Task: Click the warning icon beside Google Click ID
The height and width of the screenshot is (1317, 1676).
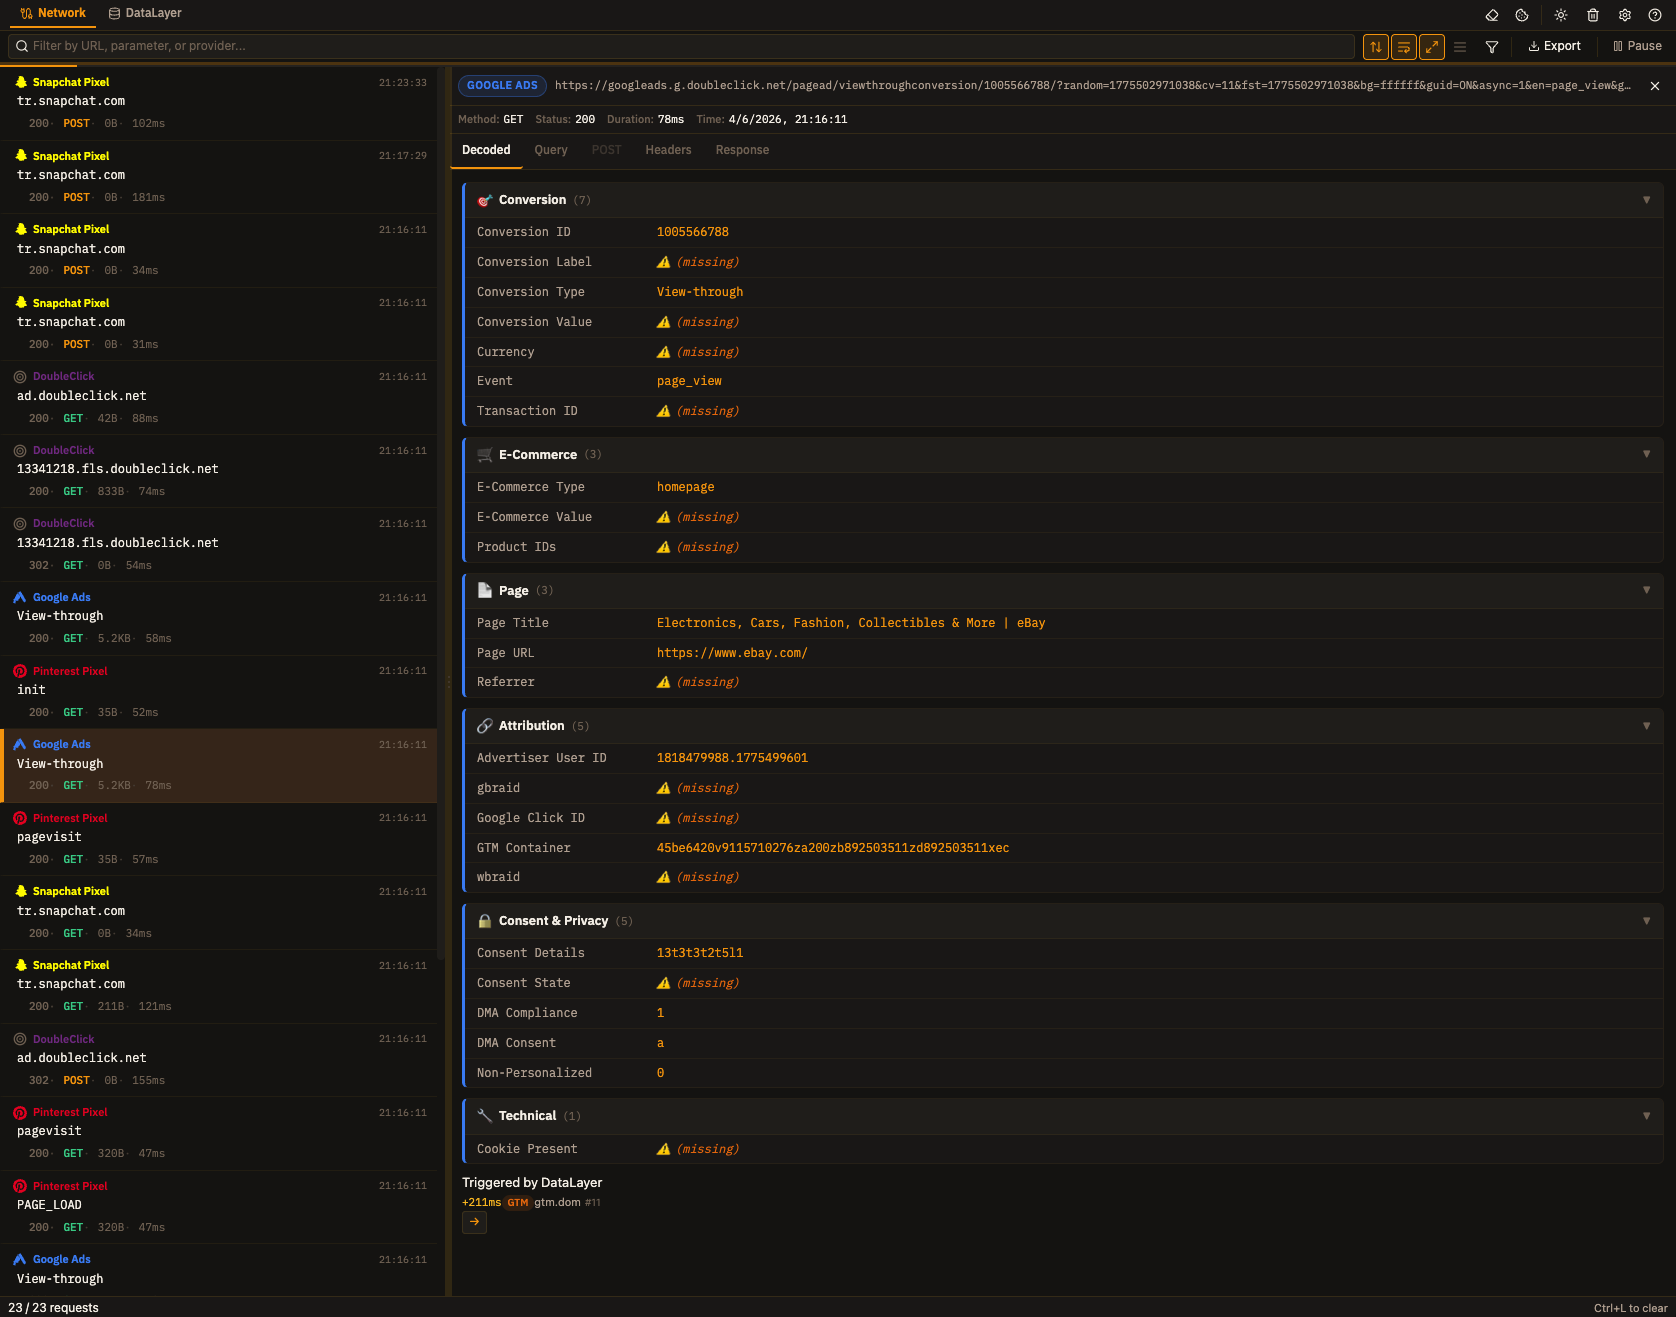Action: 663,818
